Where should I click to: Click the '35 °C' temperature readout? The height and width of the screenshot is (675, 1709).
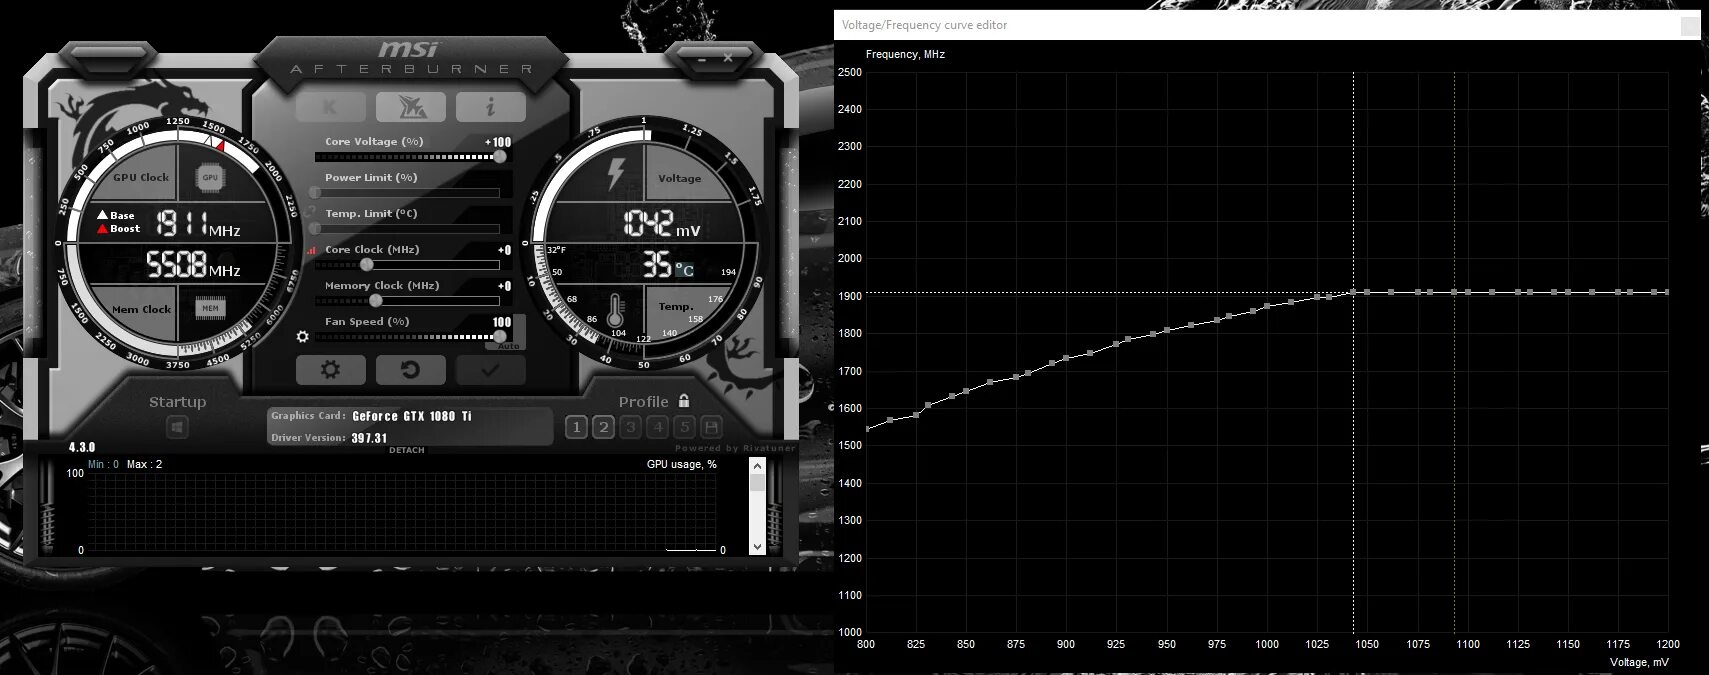pyautogui.click(x=668, y=265)
